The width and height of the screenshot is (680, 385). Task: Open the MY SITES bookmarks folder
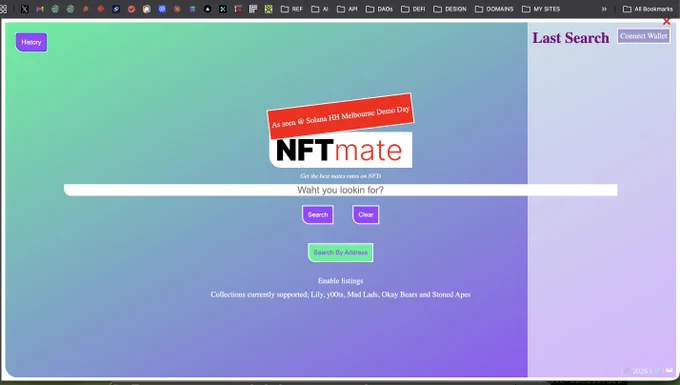click(x=541, y=9)
